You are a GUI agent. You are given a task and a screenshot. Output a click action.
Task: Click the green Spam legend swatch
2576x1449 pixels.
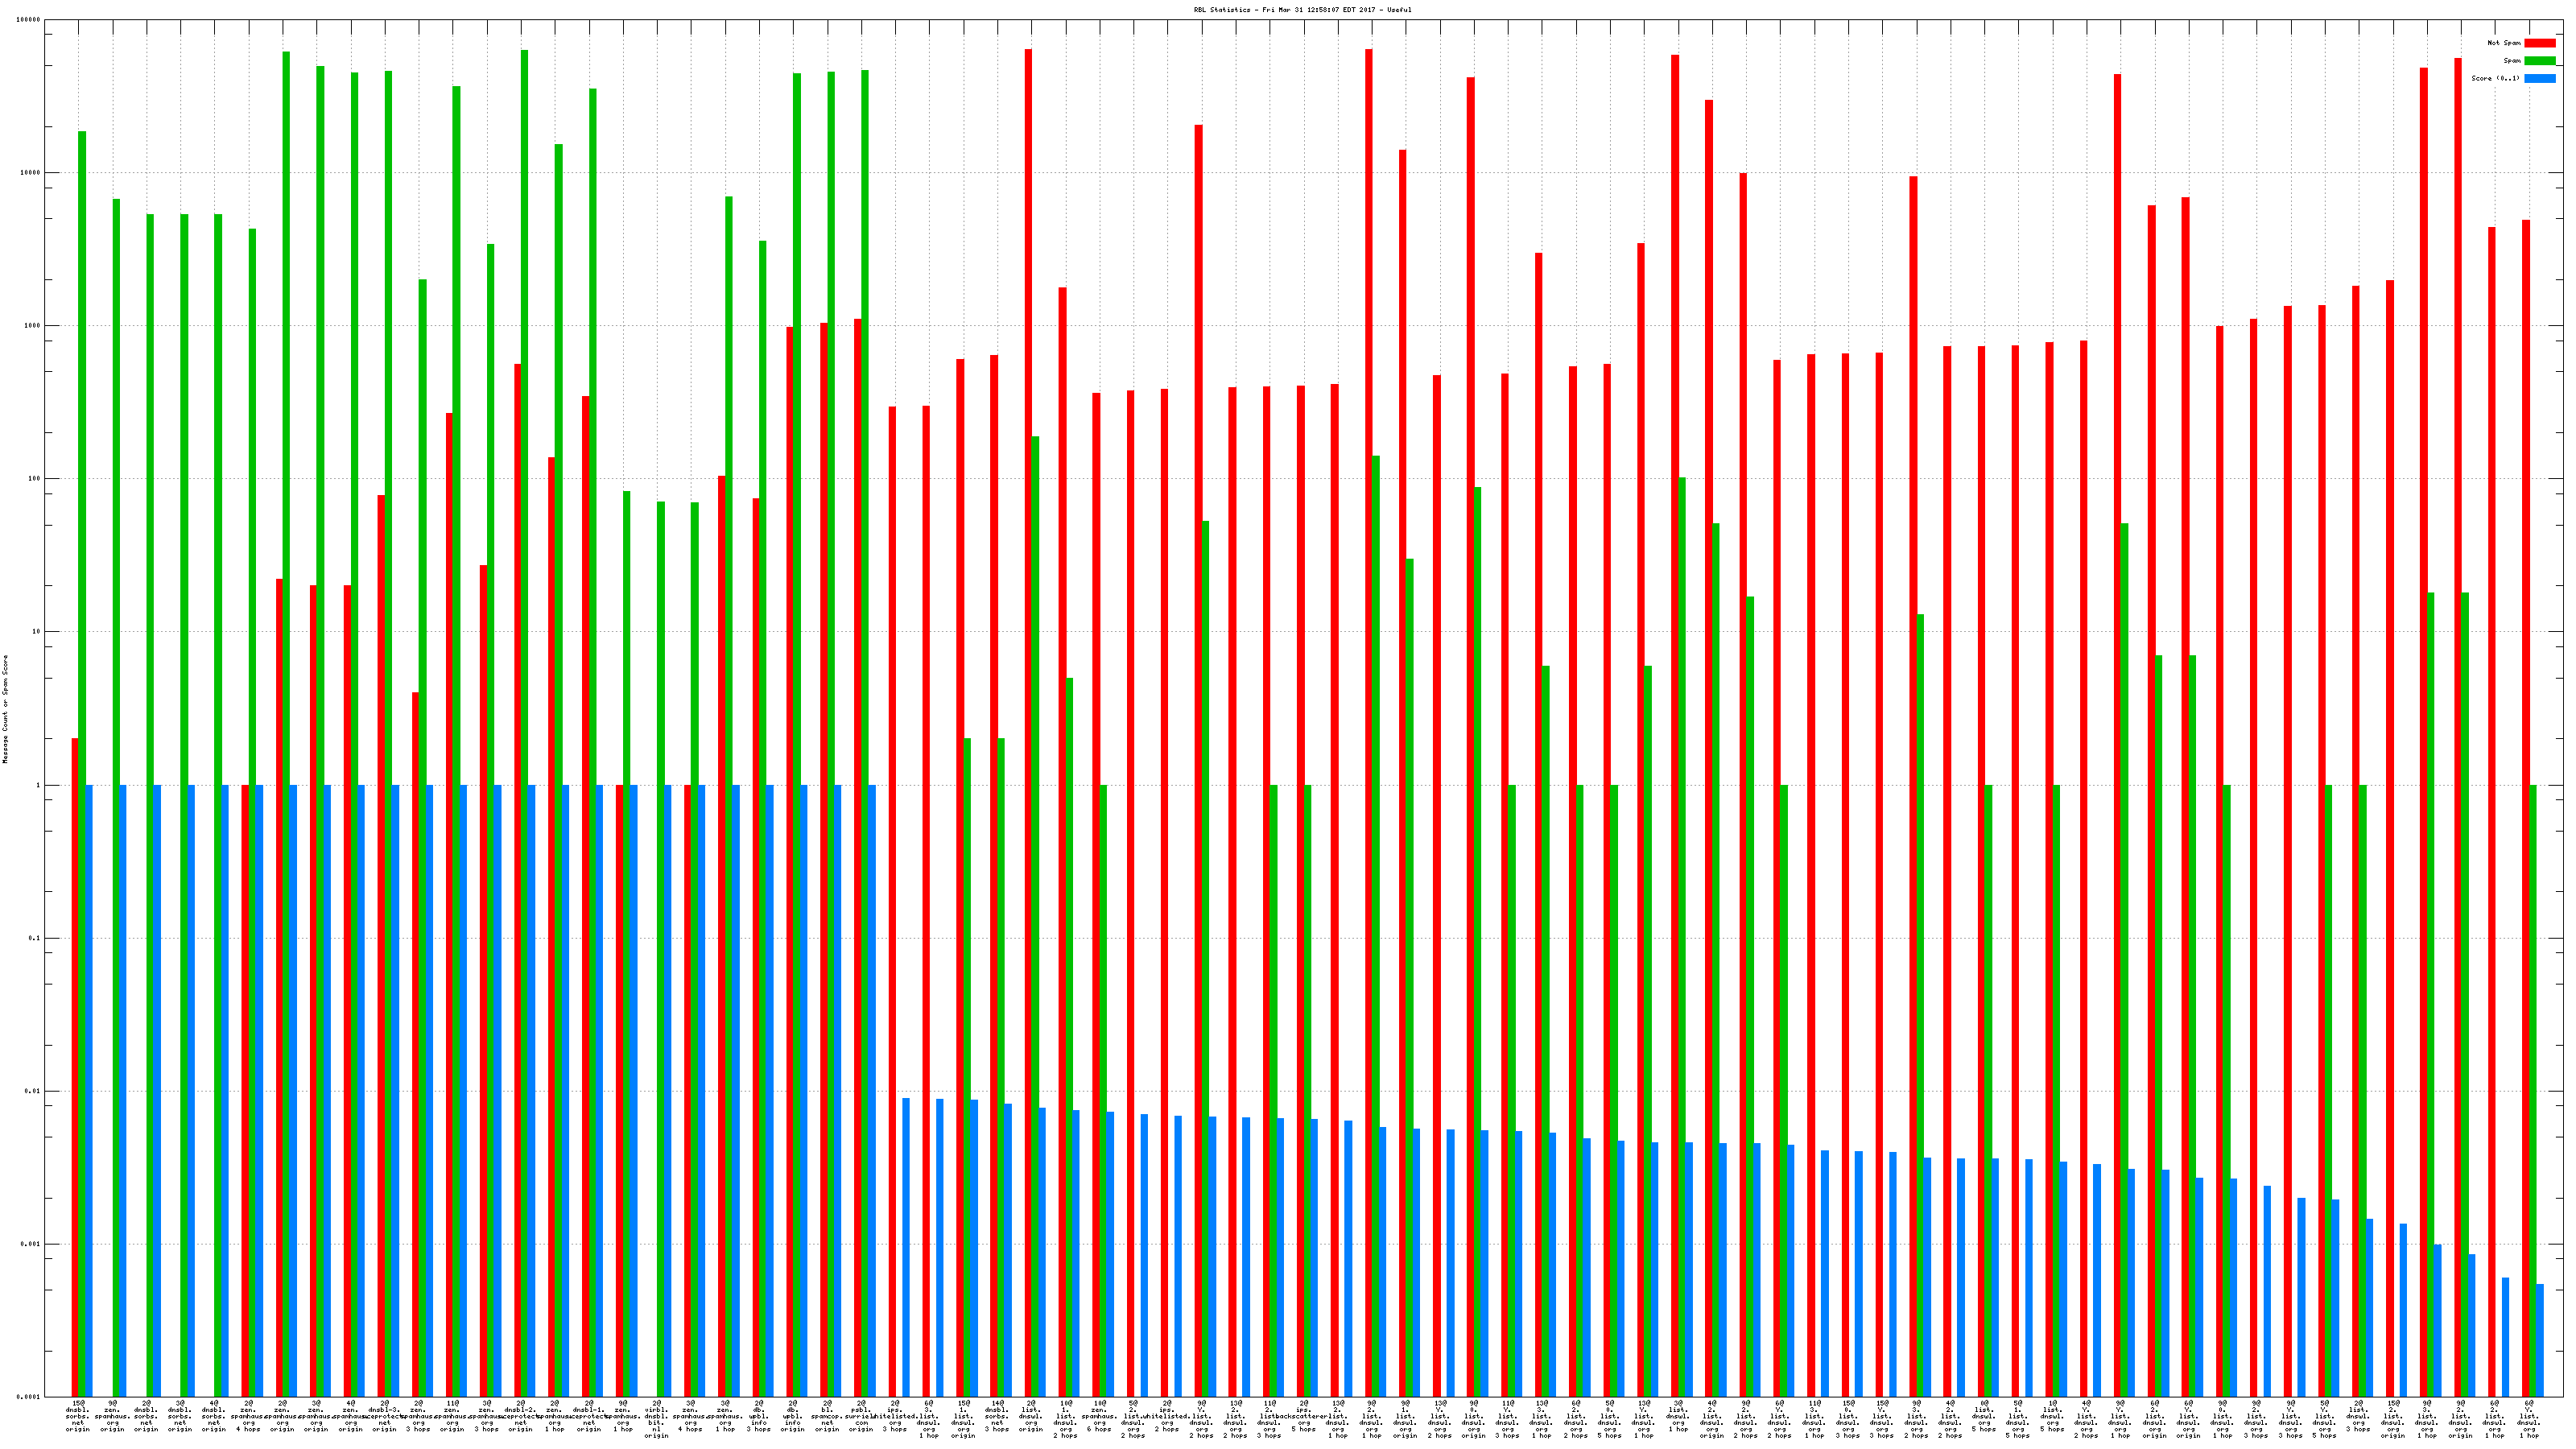pos(2539,61)
